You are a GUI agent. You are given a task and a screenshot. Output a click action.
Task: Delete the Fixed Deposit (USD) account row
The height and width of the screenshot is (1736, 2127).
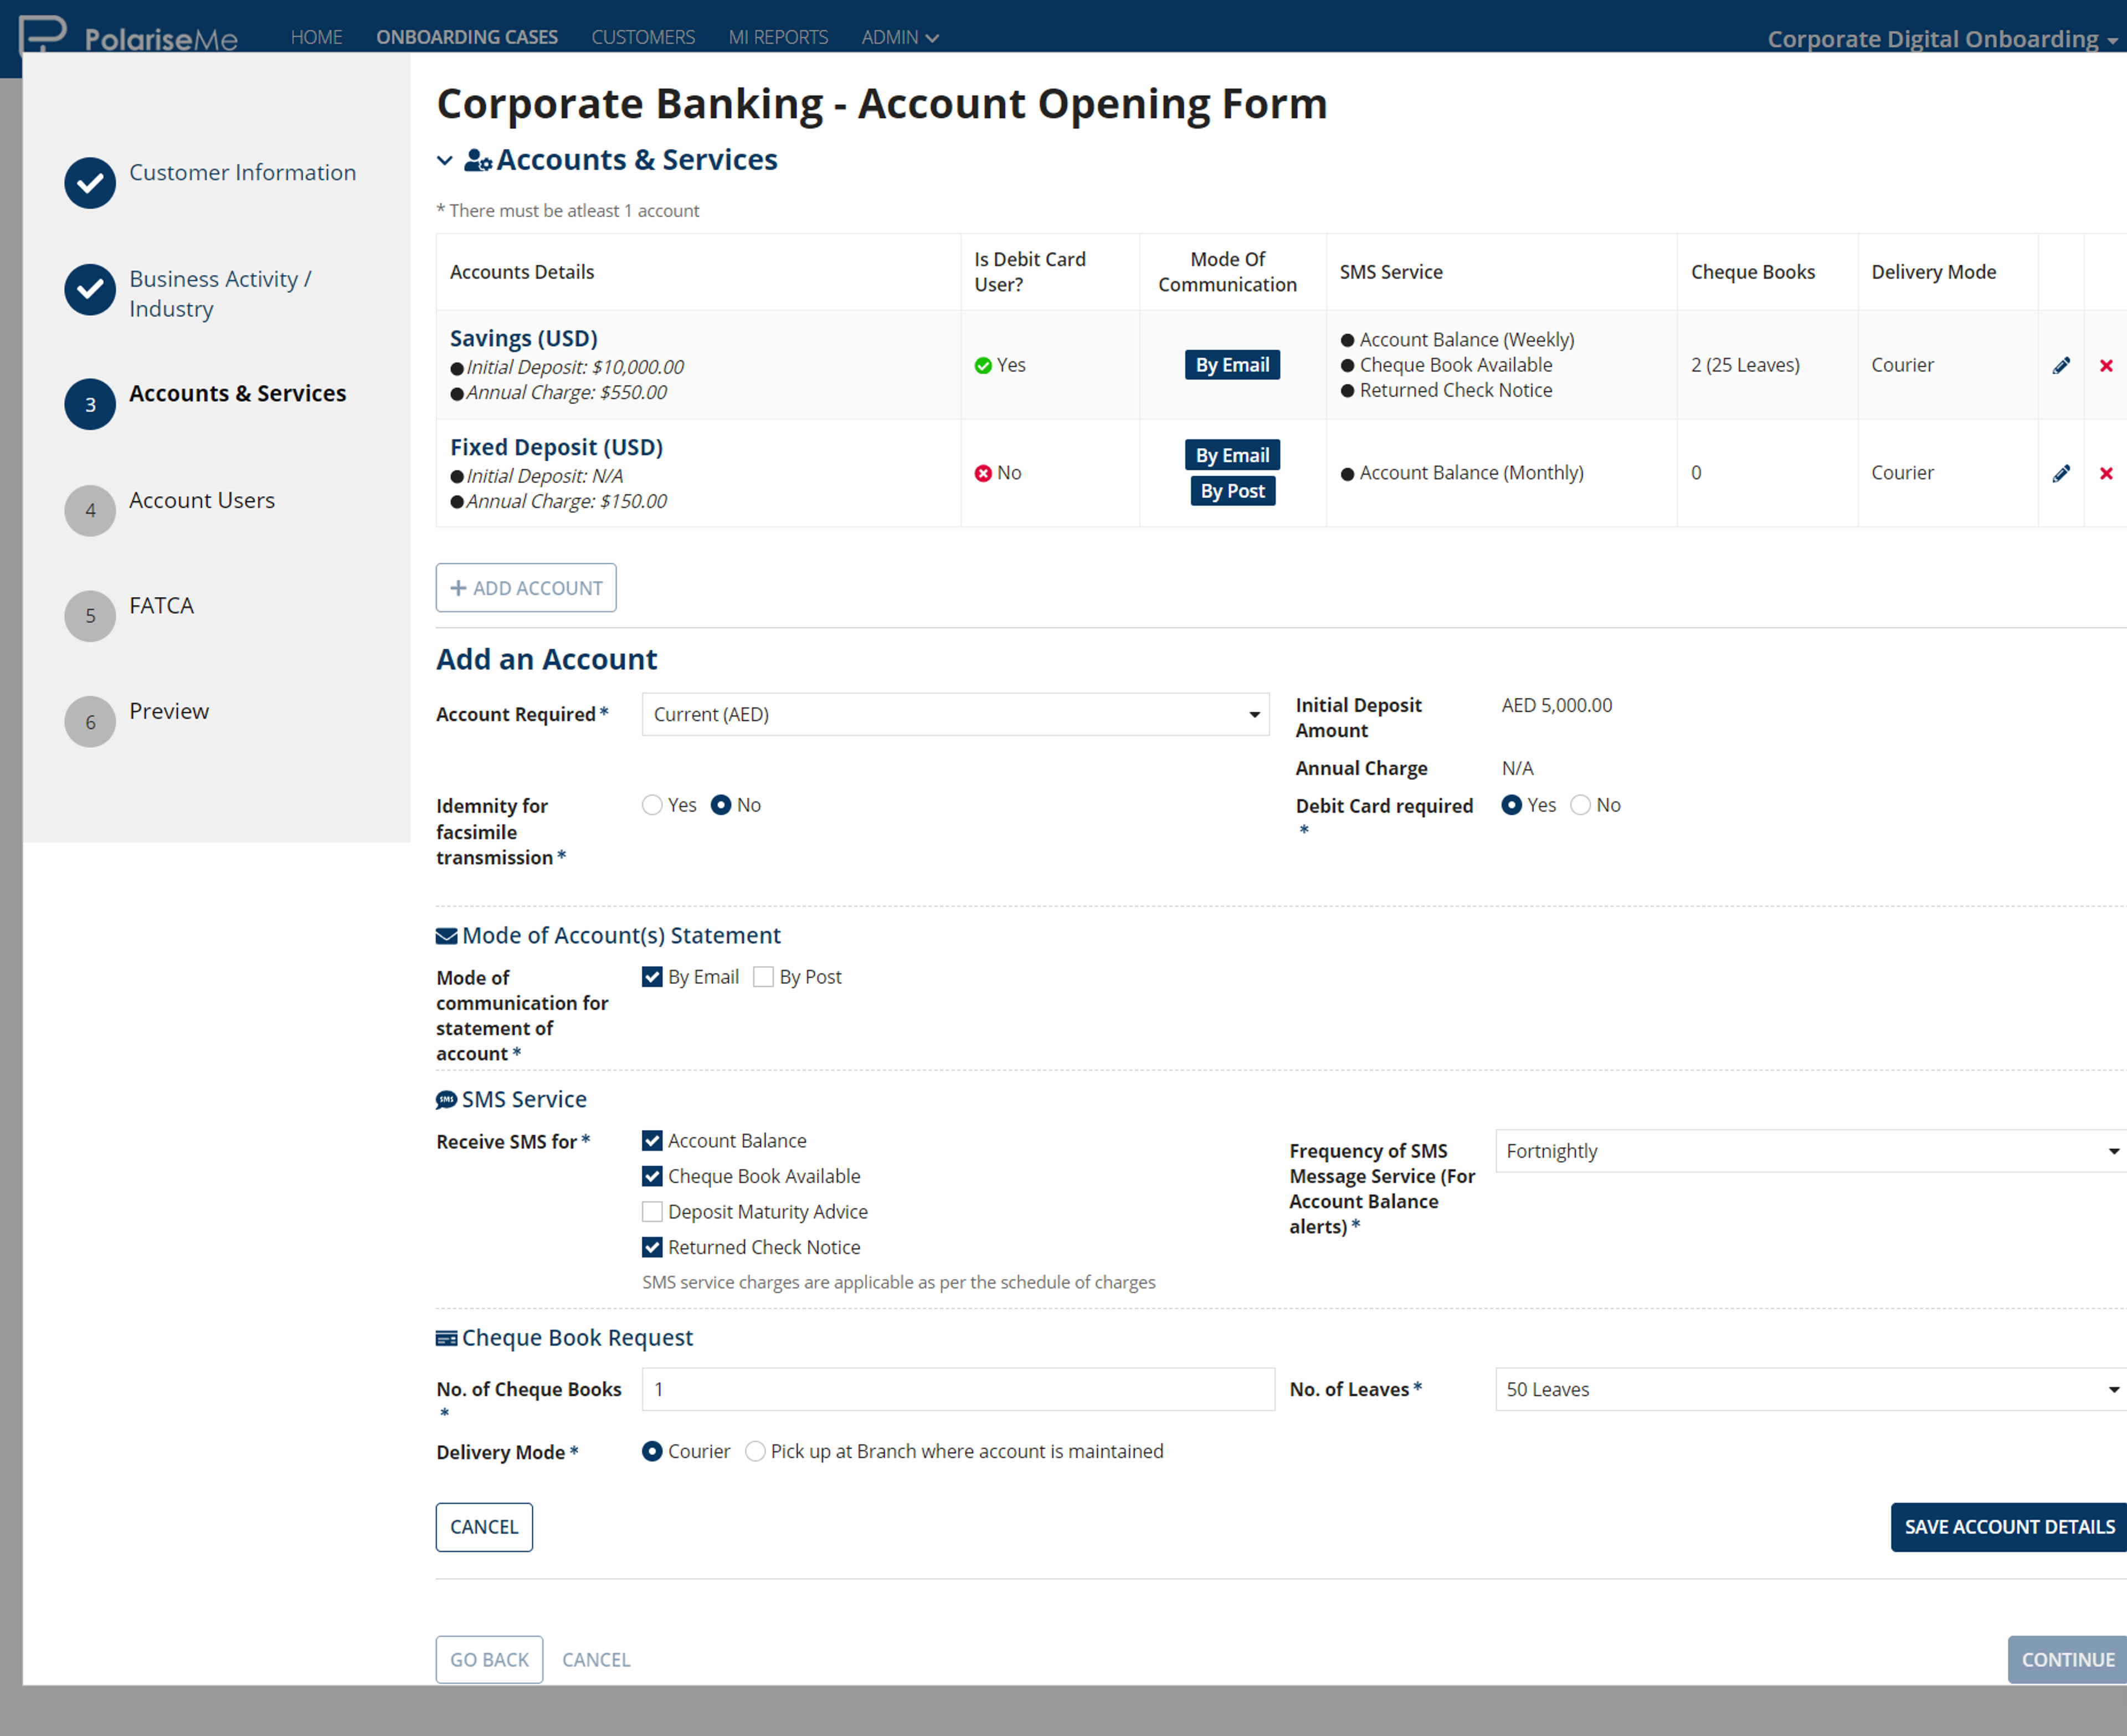click(2106, 473)
